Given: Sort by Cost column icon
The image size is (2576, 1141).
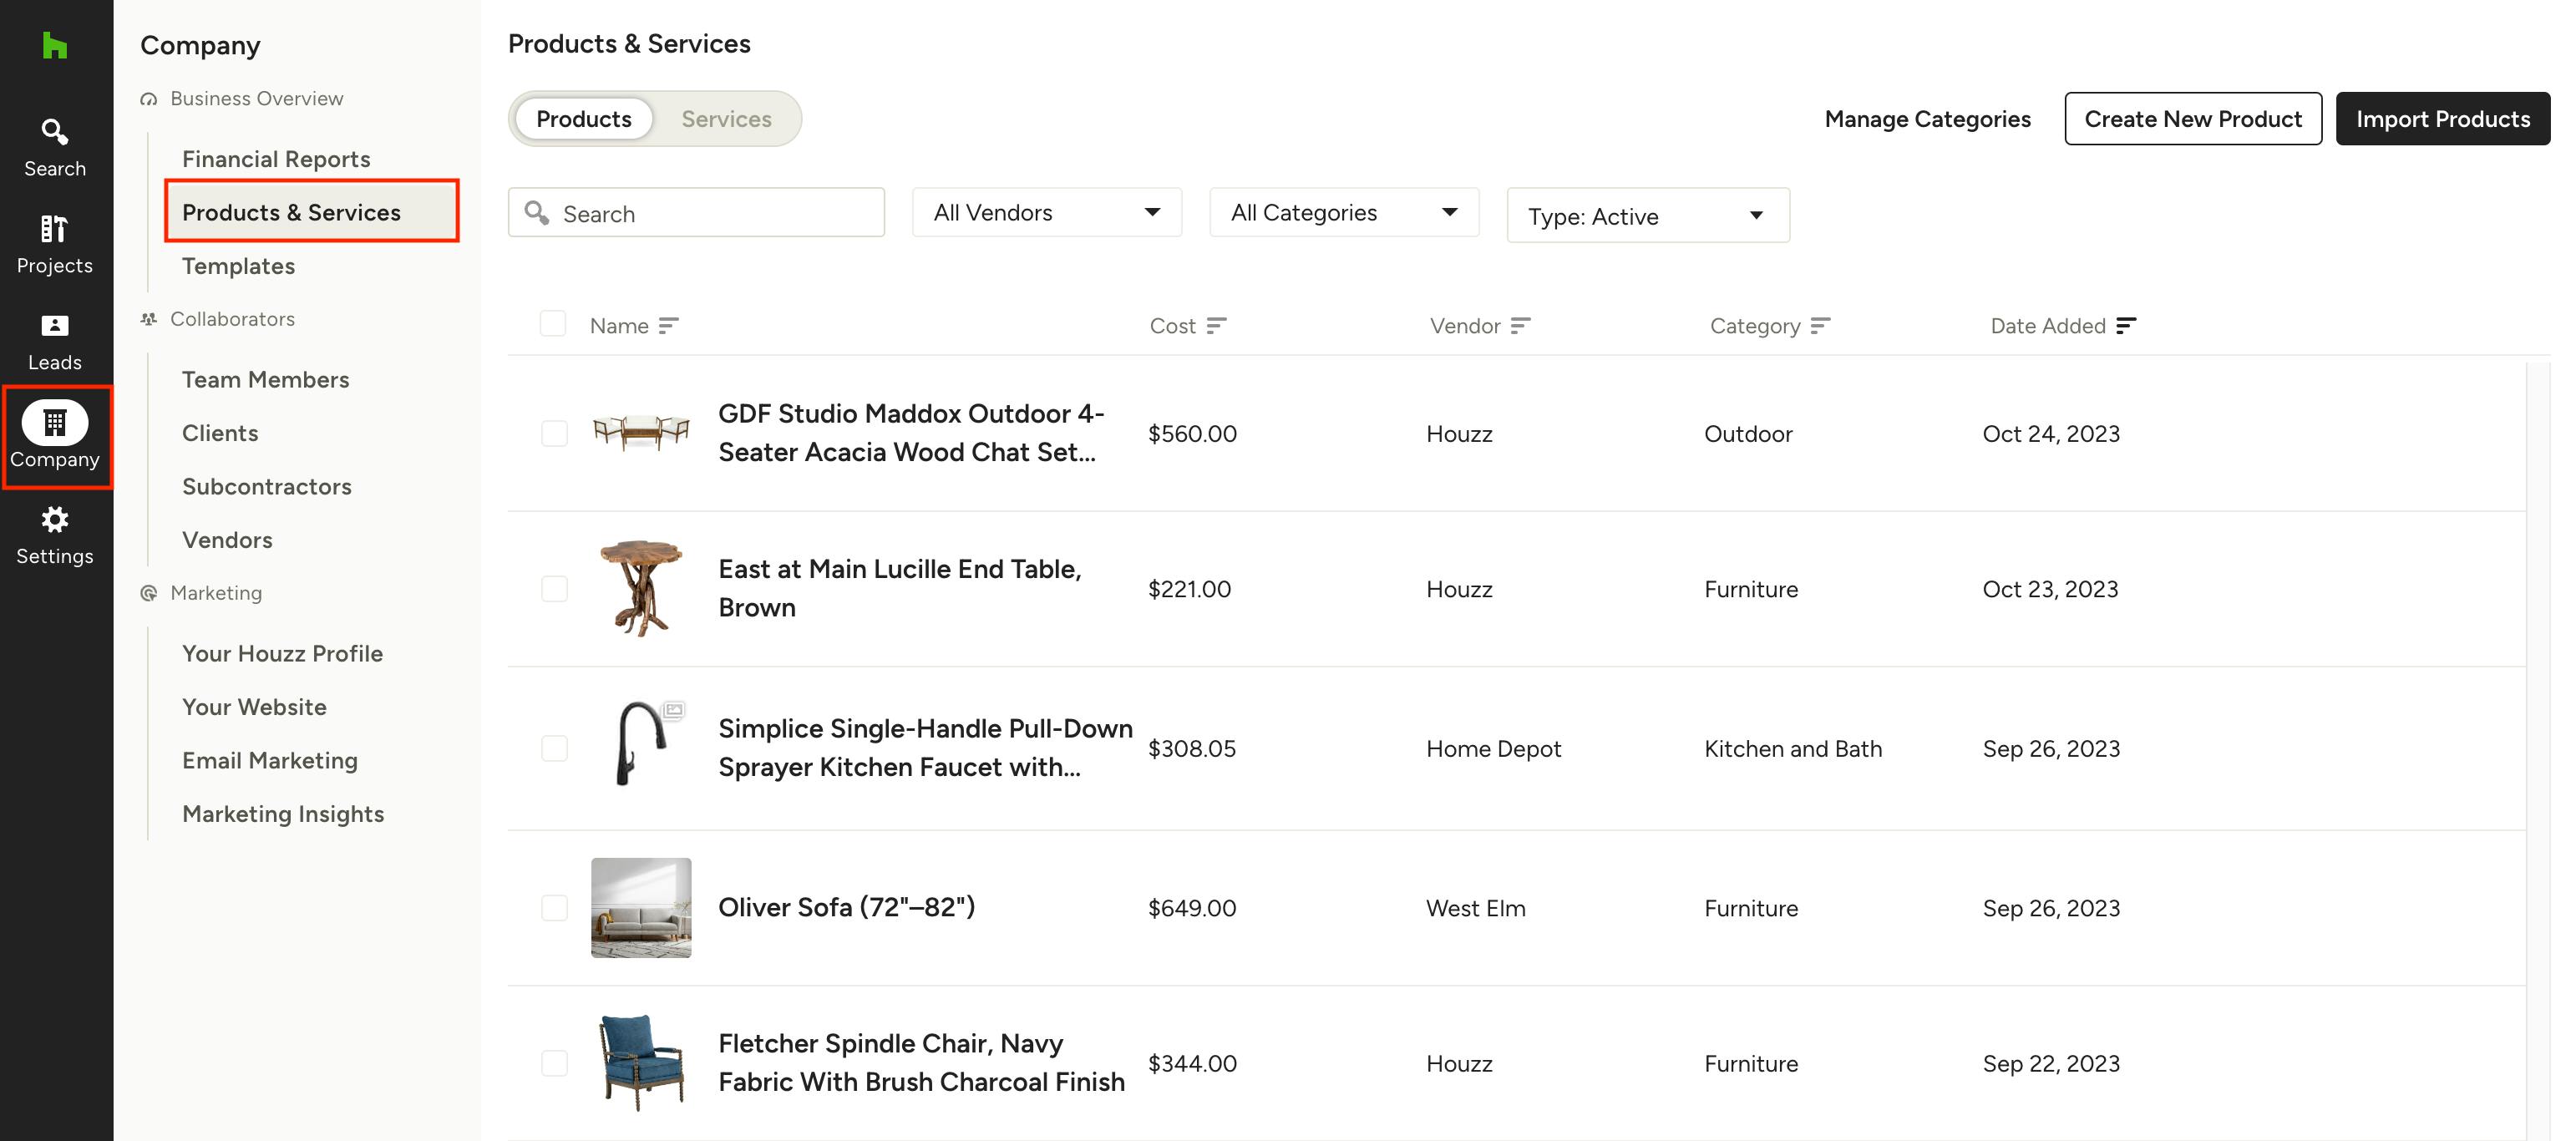Looking at the screenshot, I should pyautogui.click(x=1216, y=326).
